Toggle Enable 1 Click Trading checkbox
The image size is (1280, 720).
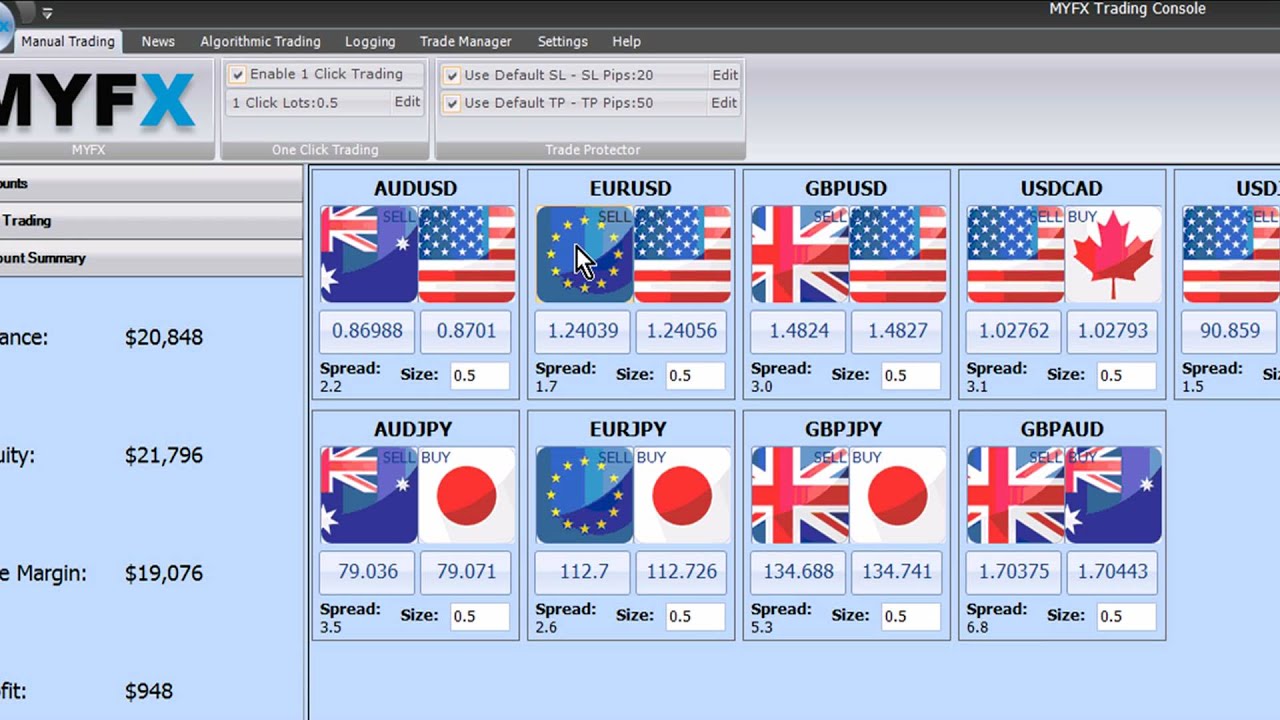point(238,75)
